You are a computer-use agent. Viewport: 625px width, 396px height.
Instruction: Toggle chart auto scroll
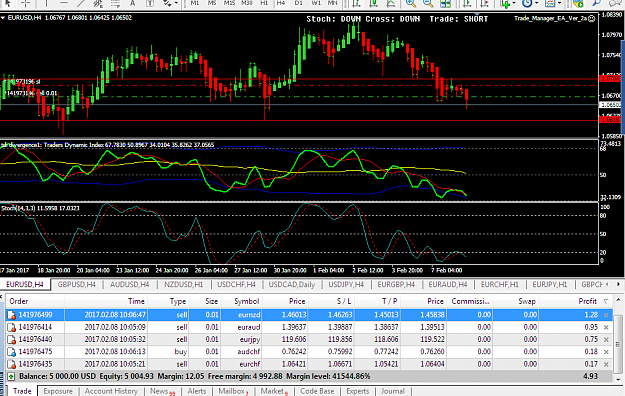pos(467,3)
